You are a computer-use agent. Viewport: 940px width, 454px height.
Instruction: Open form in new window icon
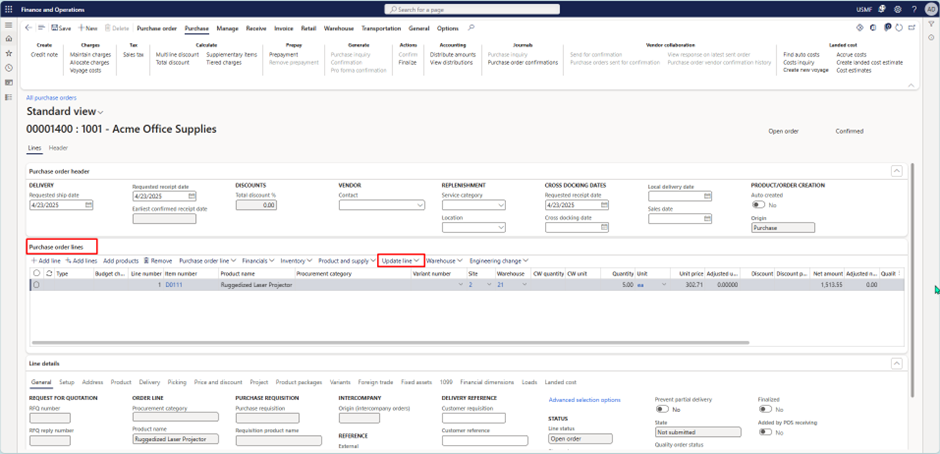coord(912,28)
